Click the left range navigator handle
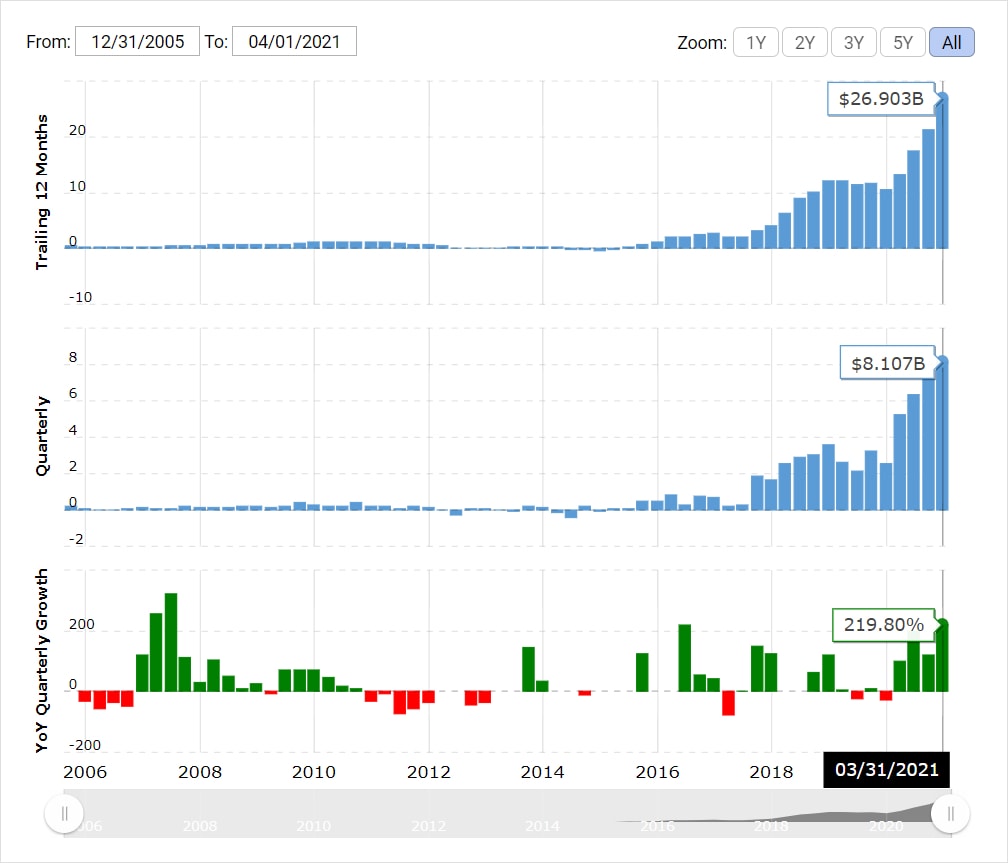This screenshot has width=1008, height=863. [x=65, y=813]
